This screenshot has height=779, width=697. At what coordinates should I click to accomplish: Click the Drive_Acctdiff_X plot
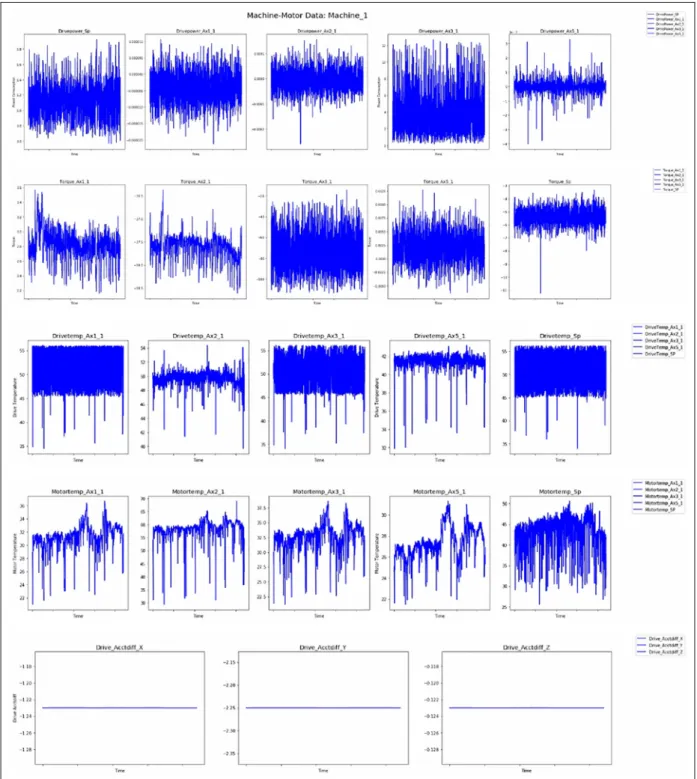pos(119,708)
